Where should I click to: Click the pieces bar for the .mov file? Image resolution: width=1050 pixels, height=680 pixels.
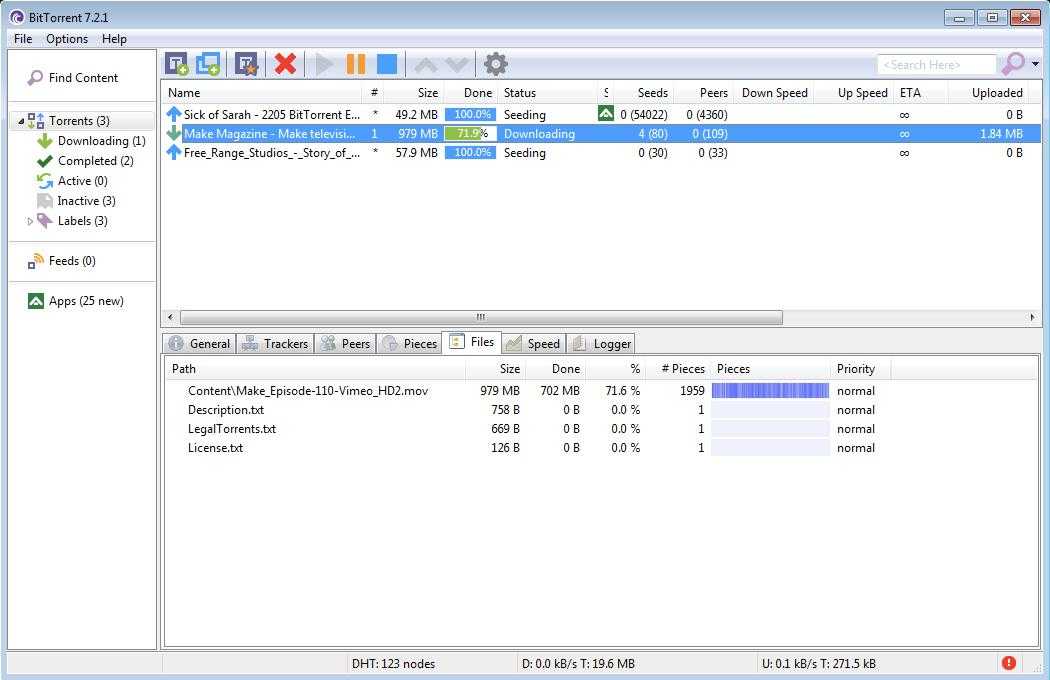click(770, 391)
